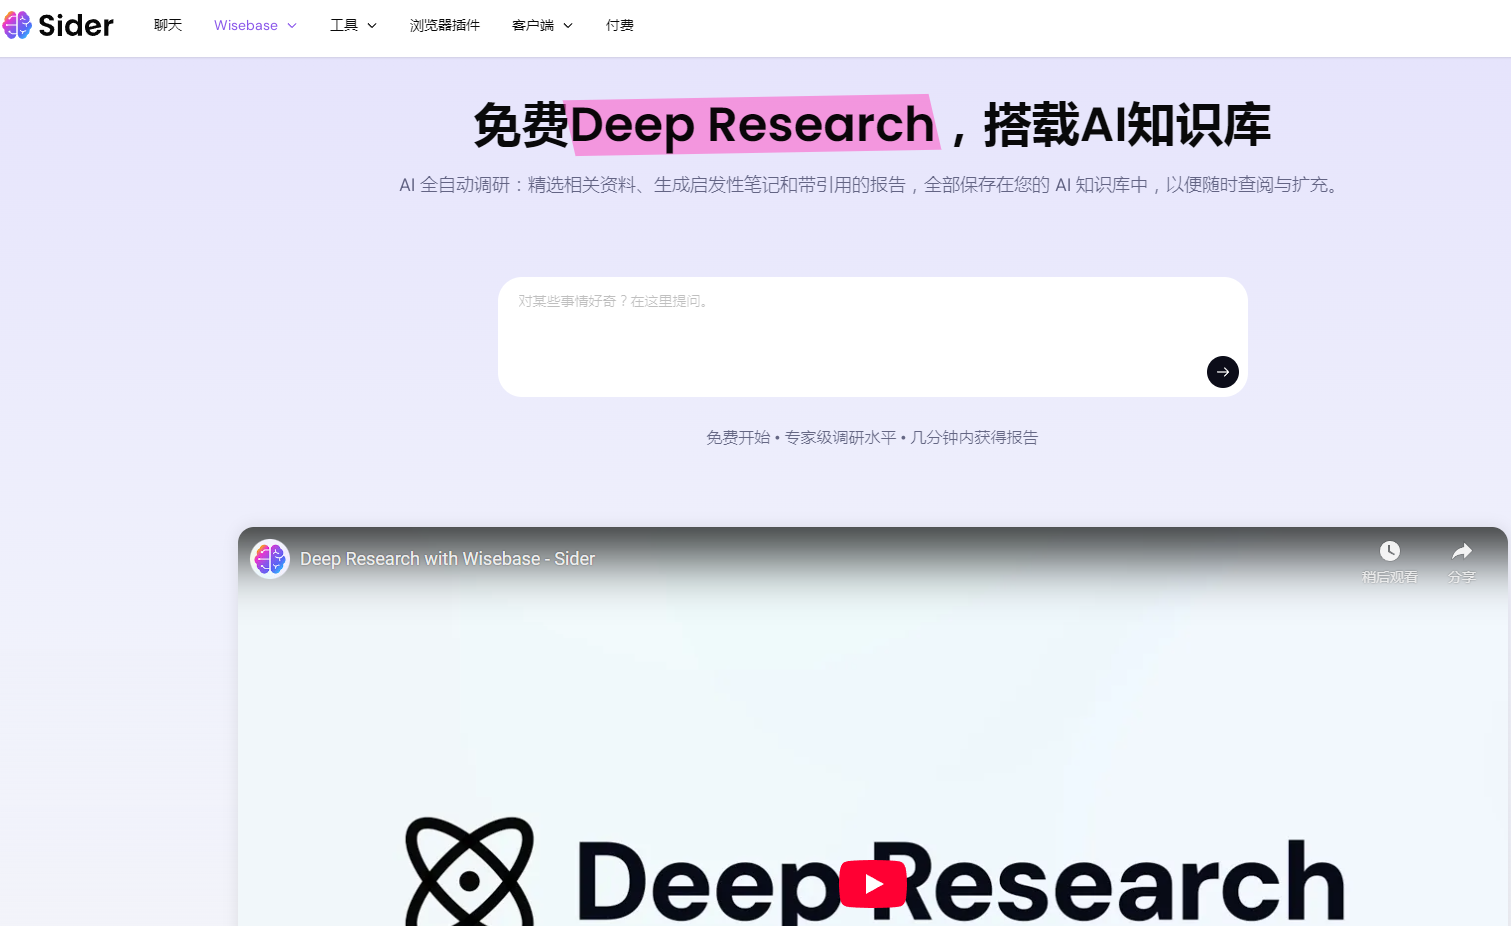Click the Sider channel avatar on the video
The height and width of the screenshot is (926, 1511).
(270, 559)
